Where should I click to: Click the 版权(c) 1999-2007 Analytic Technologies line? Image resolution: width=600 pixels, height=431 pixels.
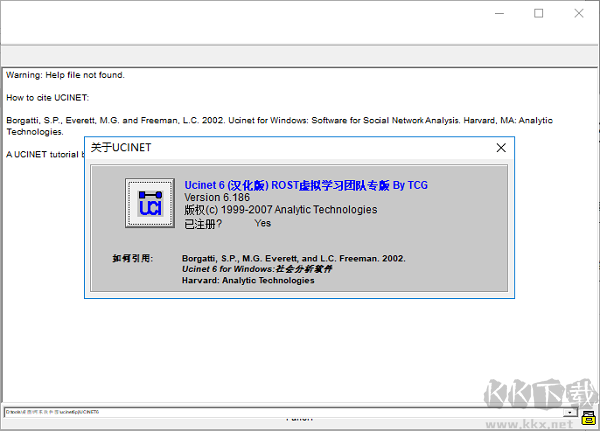280,210
